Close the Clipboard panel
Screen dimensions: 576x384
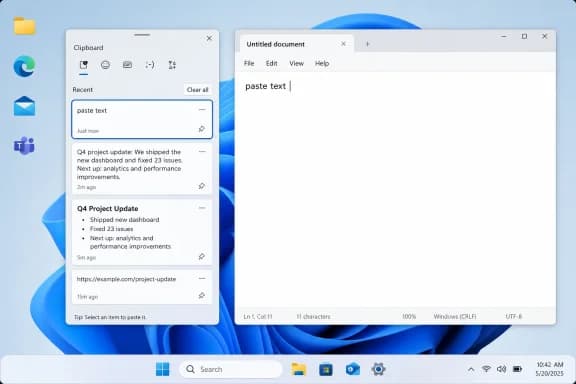[209, 38]
